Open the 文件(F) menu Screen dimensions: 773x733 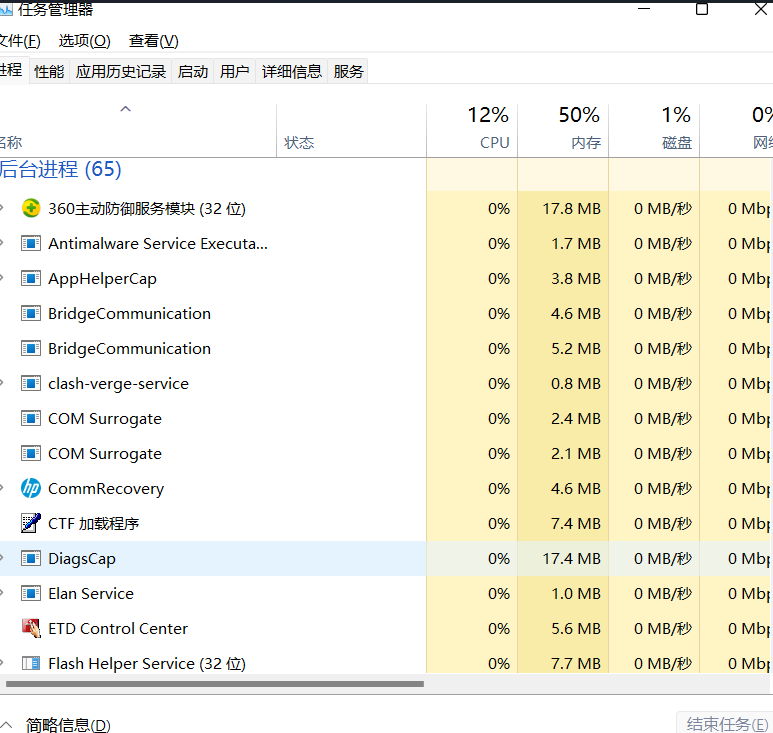point(20,41)
